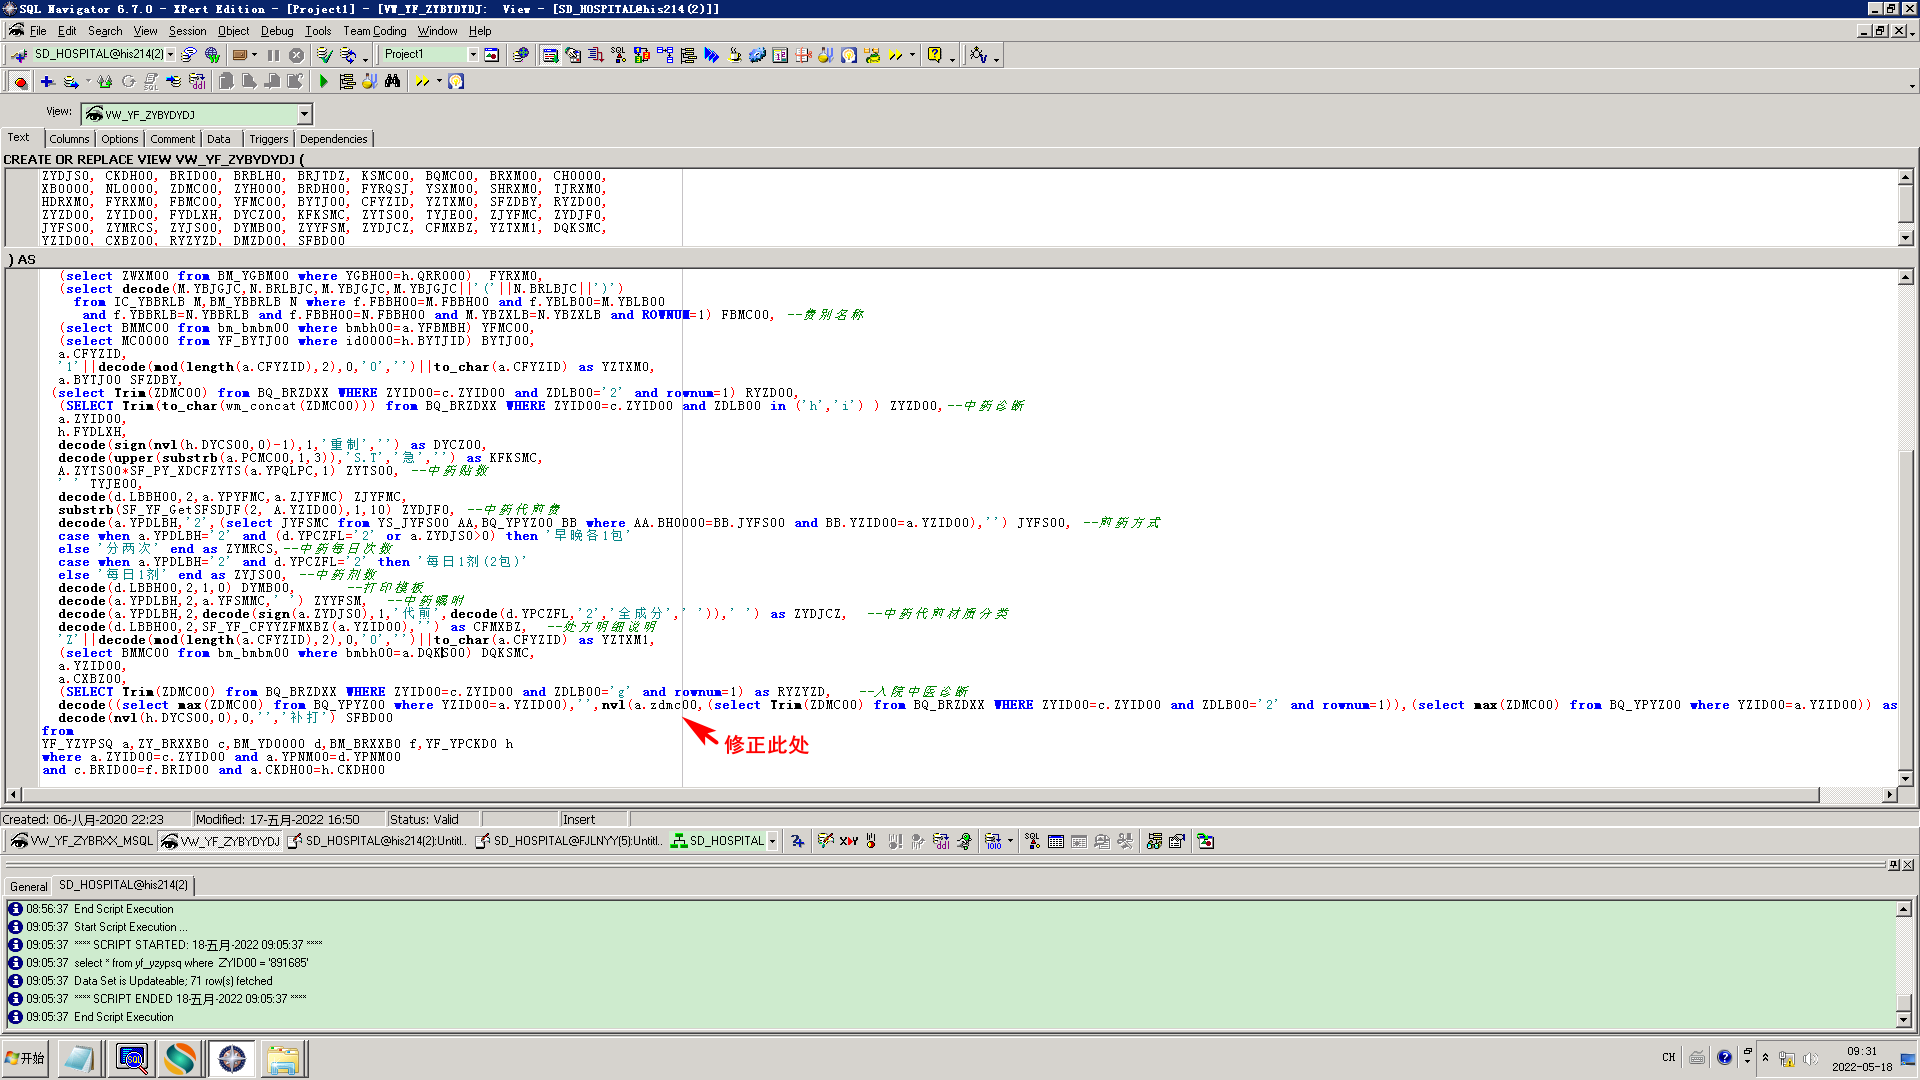Switch to the Columns tab
This screenshot has width=1920, height=1080.
pos(69,139)
